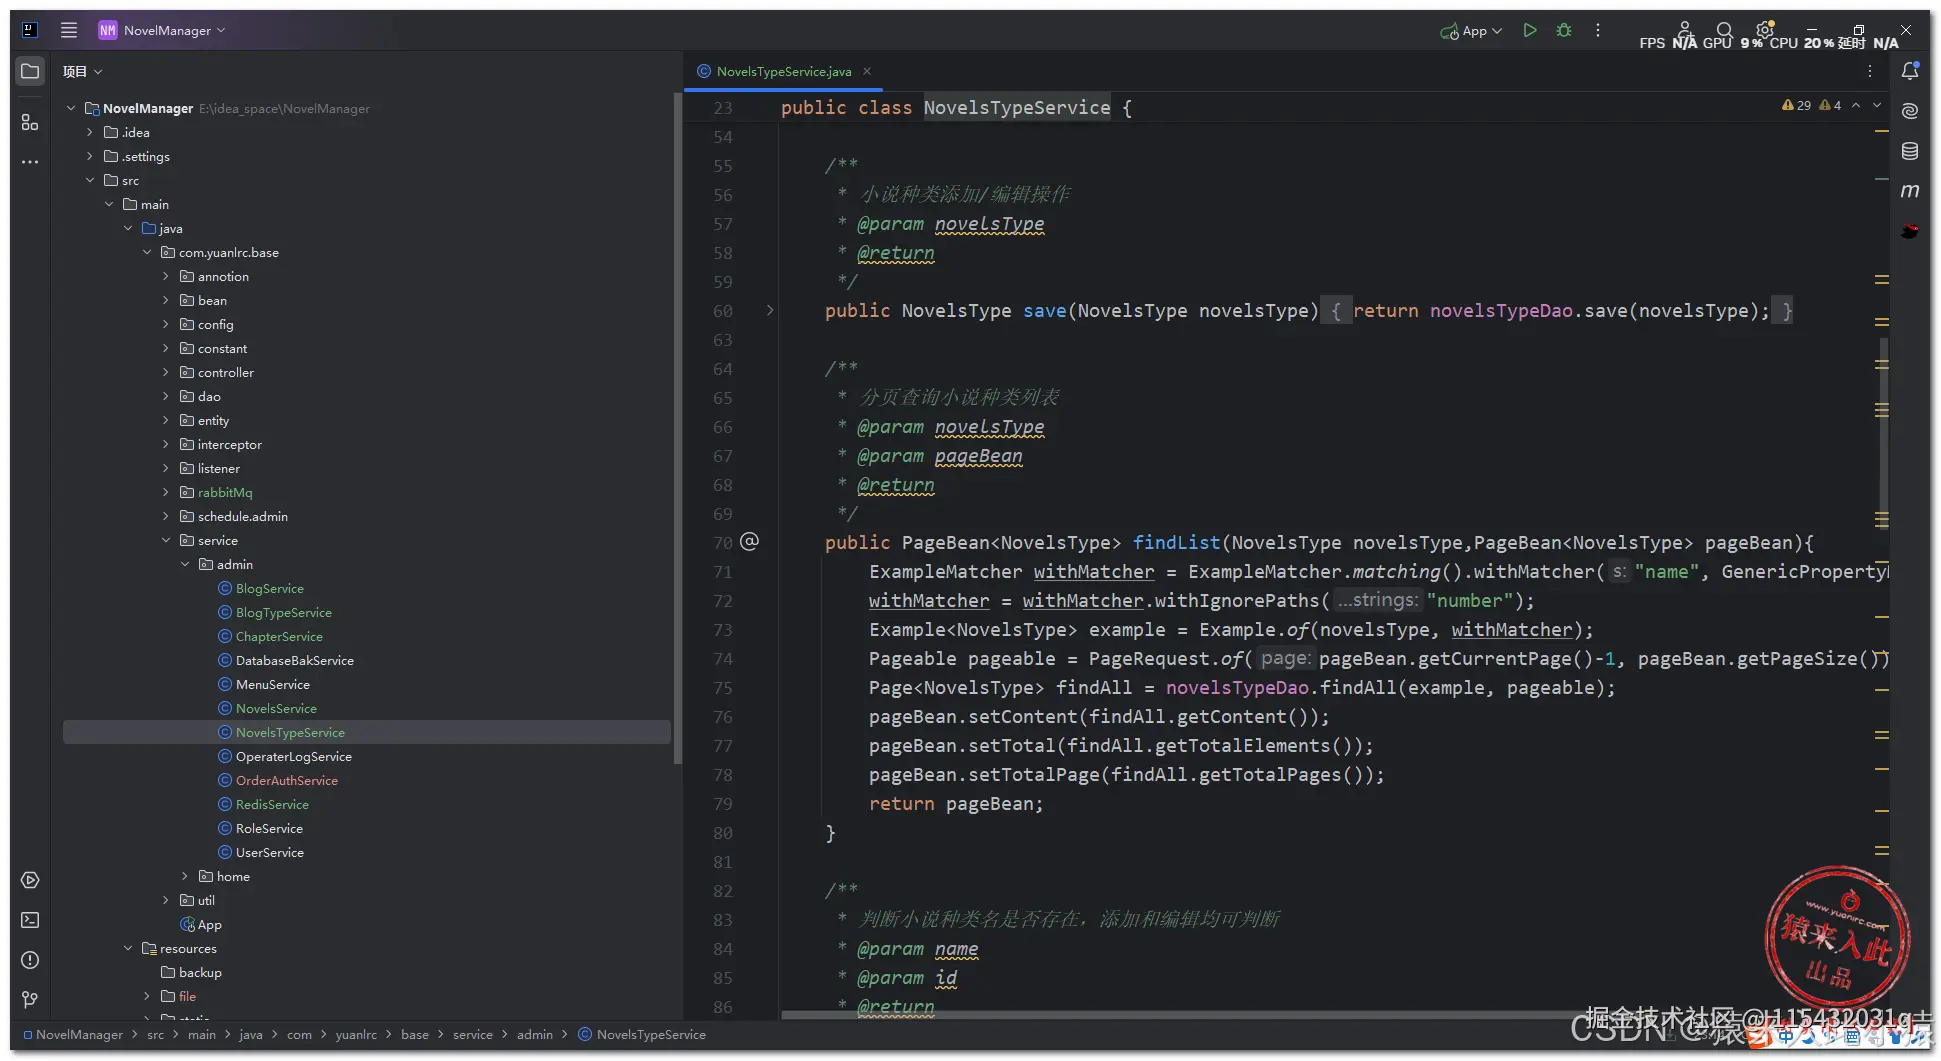Collapse the com.yuanlrc.base package
Viewport: 1941px width, 1061px height.
[x=147, y=252]
